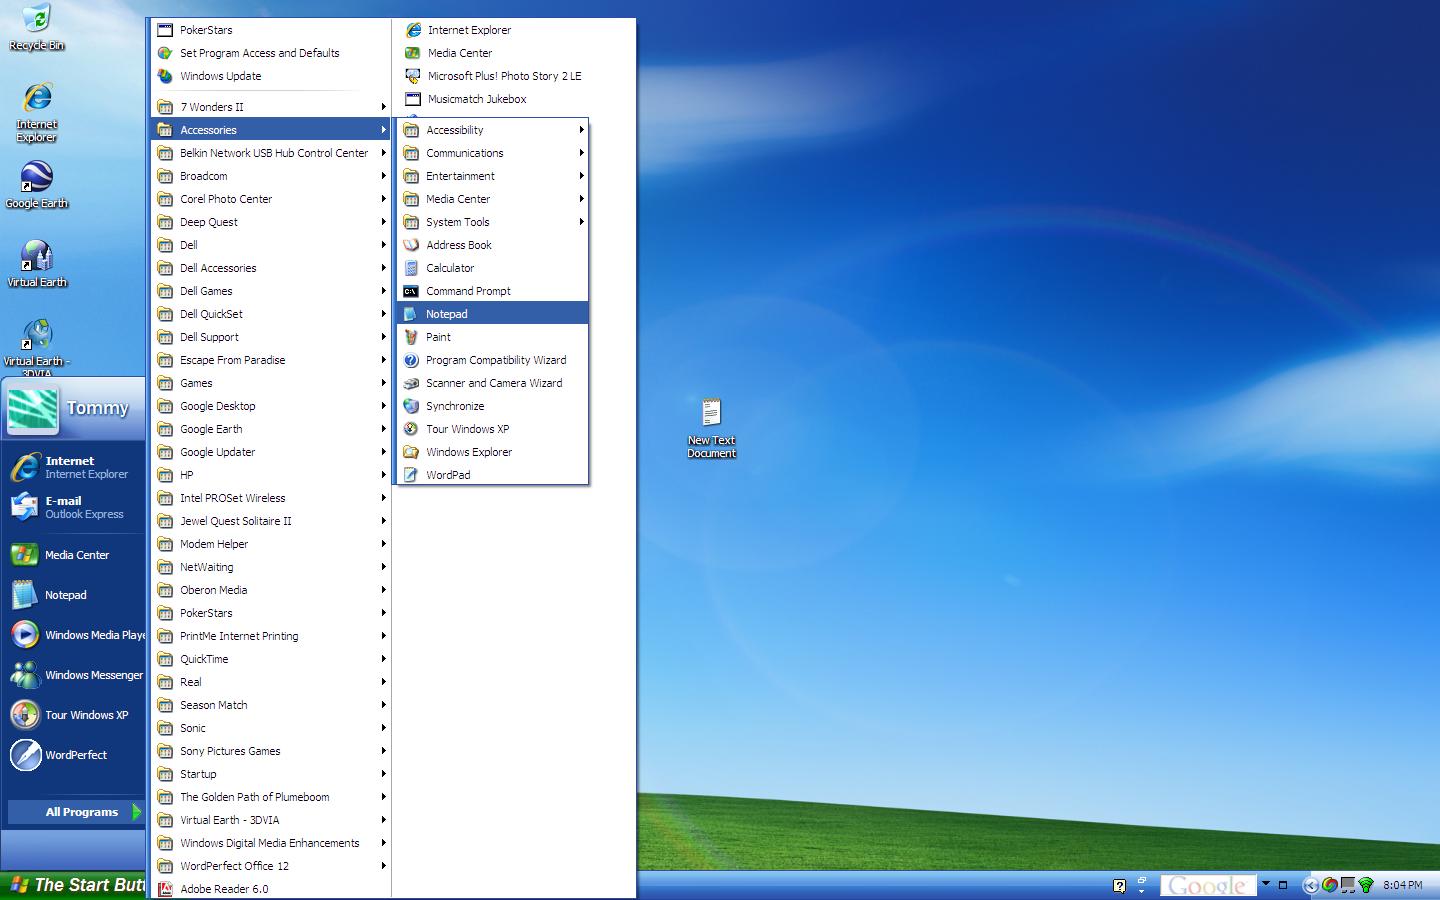Open Windows Media Player from pinned list
This screenshot has height=900, width=1440.
tap(75, 635)
